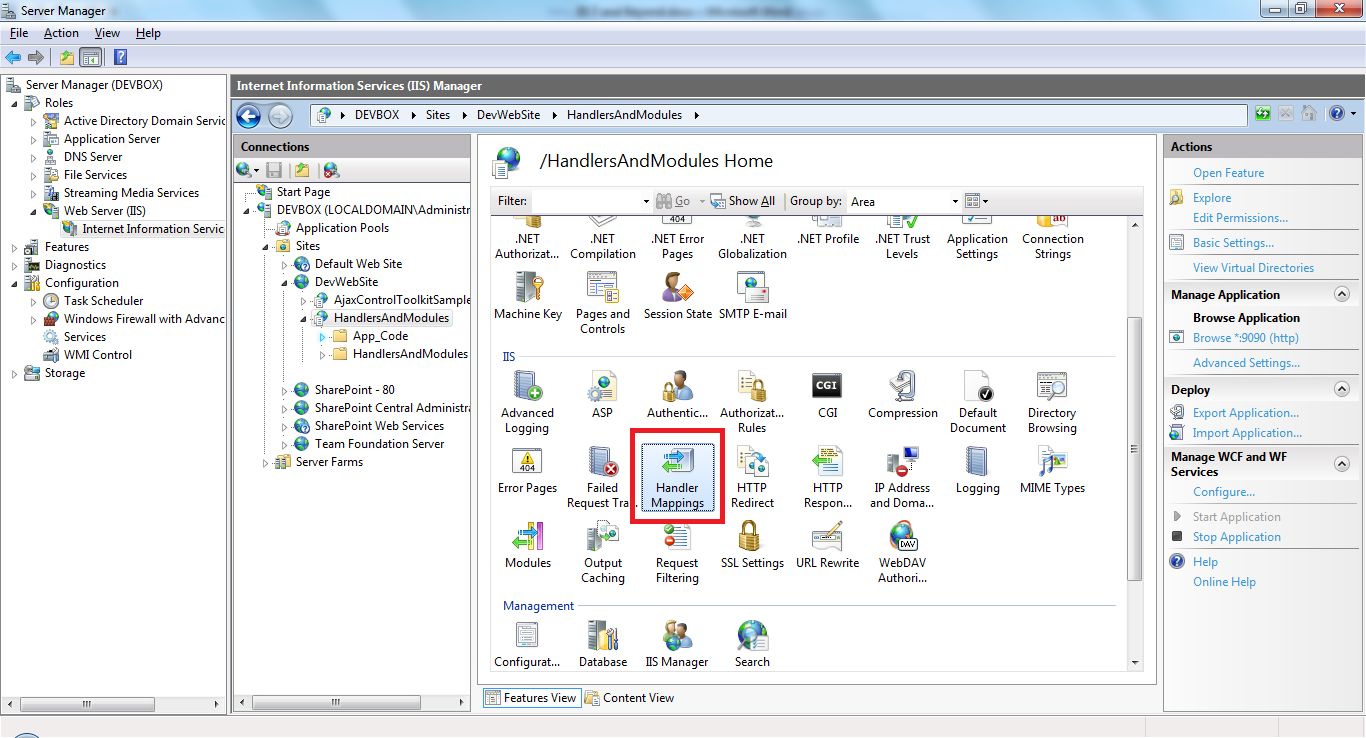Click the features pane vertical scrollbar
This screenshot has width=1366, height=738.
click(1134, 448)
